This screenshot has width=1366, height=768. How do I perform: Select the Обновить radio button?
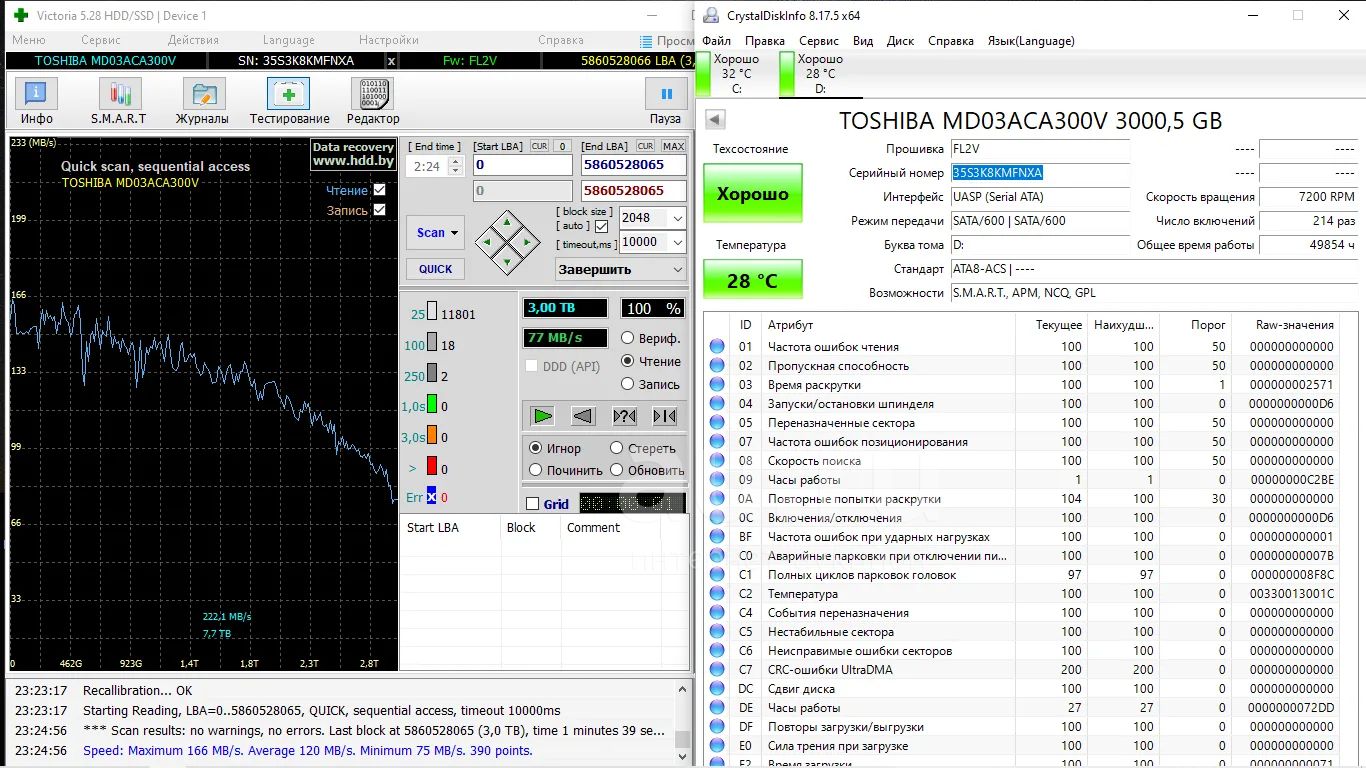pos(617,470)
